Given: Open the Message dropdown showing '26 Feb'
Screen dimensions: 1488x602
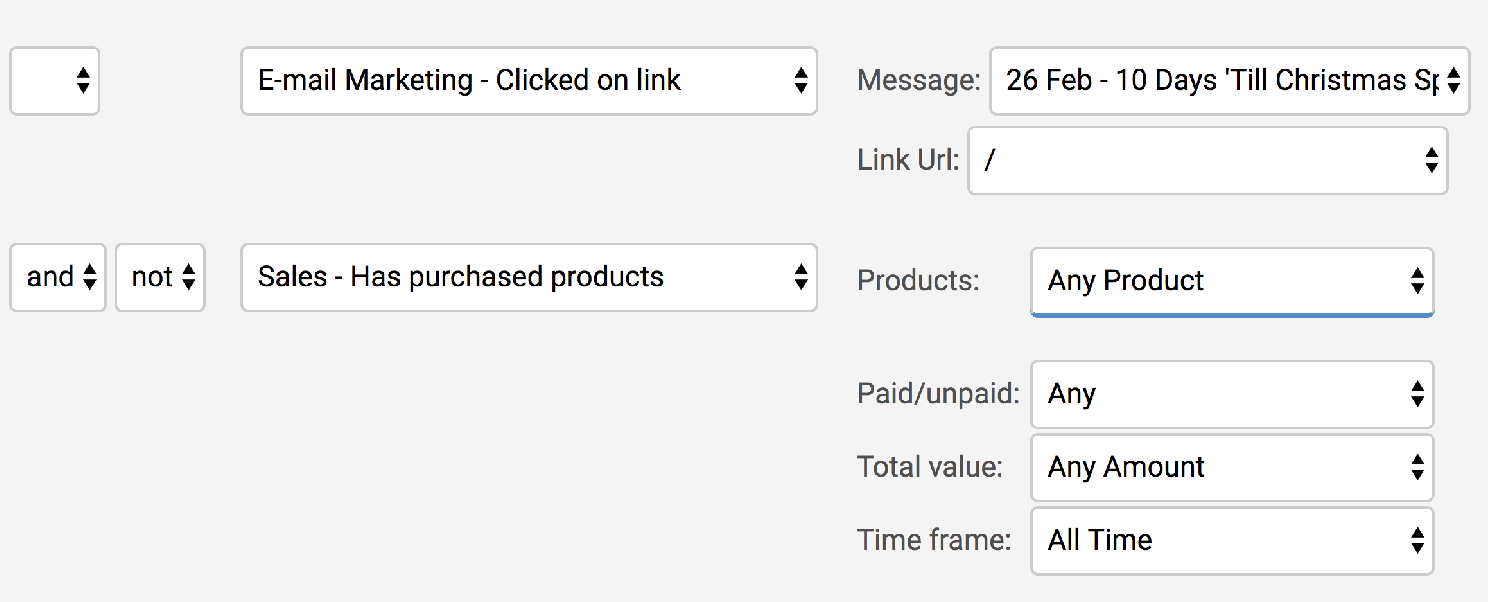Looking at the screenshot, I should (x=1229, y=81).
